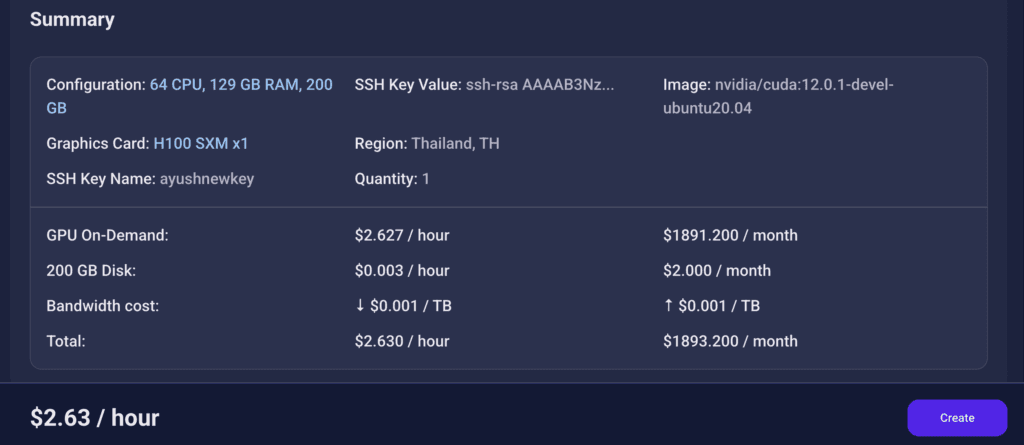The height and width of the screenshot is (445, 1024).
Task: Click the Region Thailand, TH value
Action: 455,144
